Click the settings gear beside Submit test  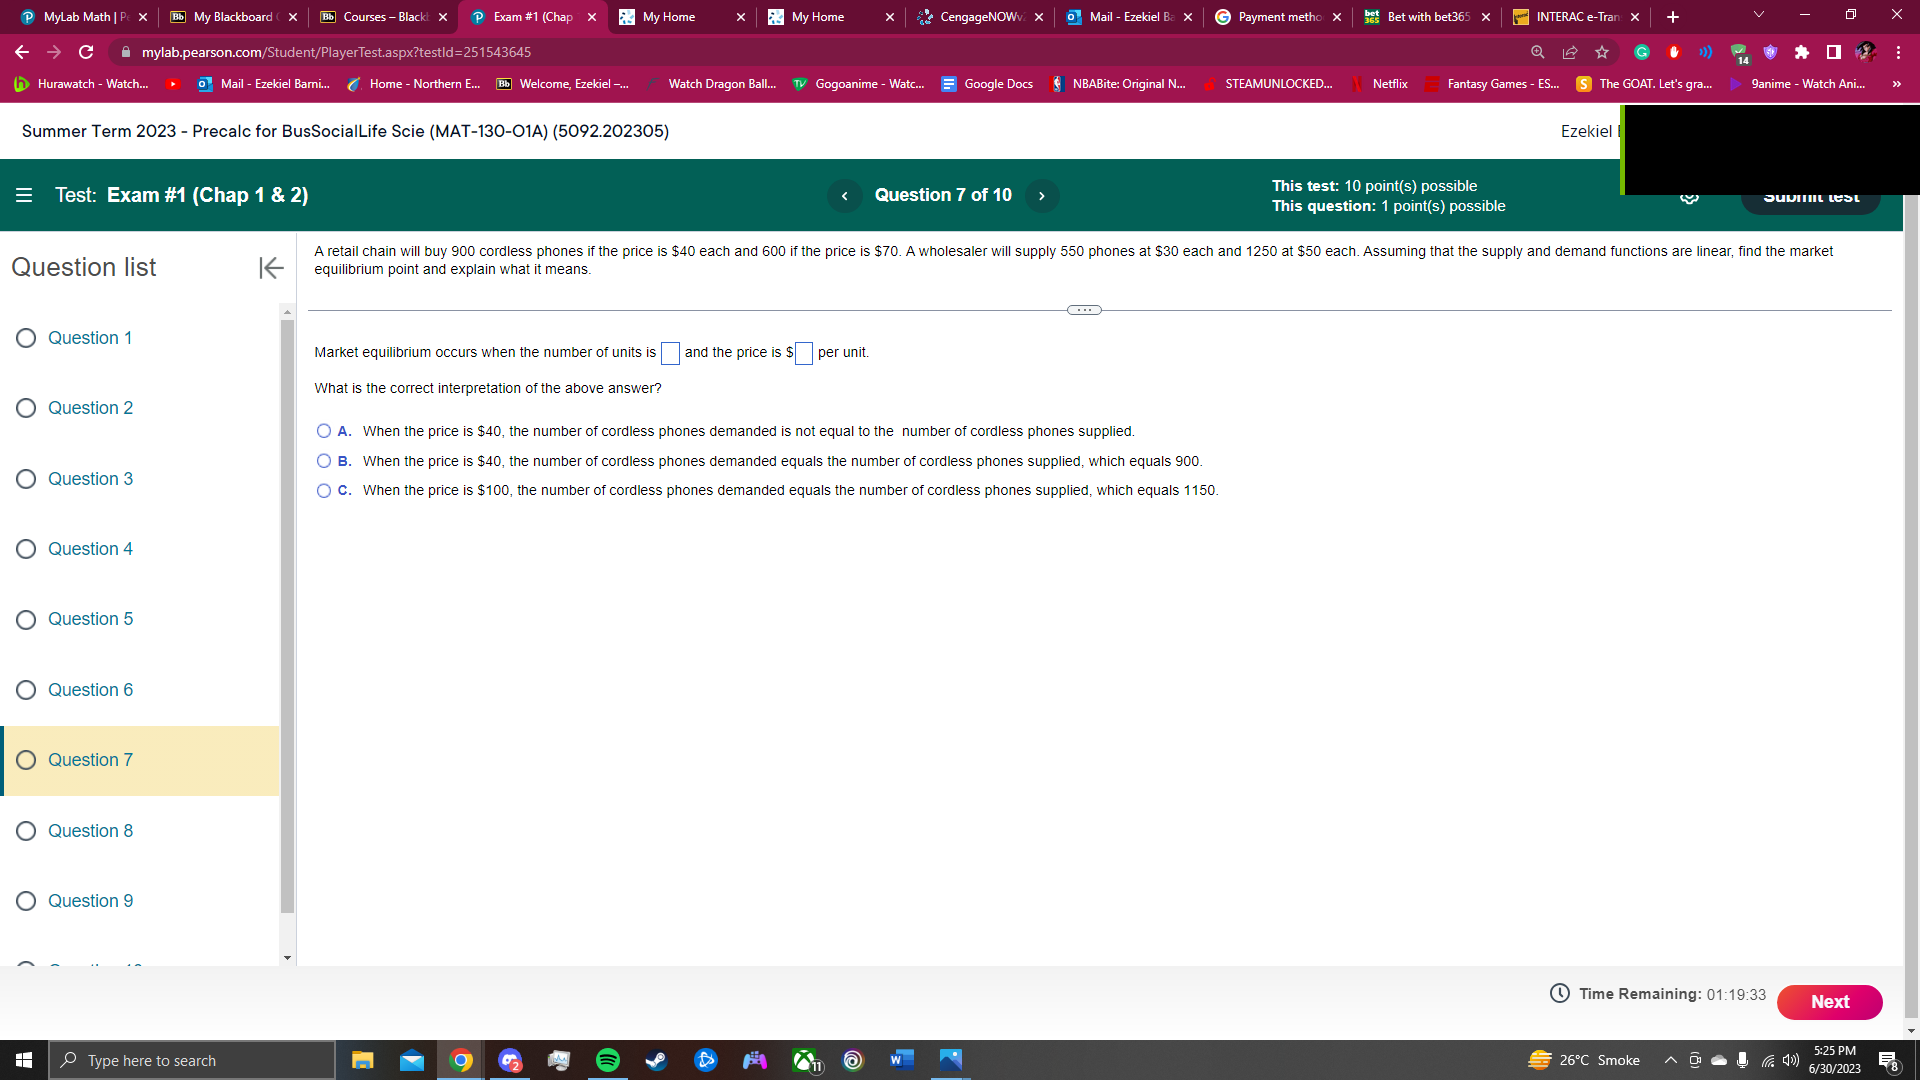(x=1690, y=196)
